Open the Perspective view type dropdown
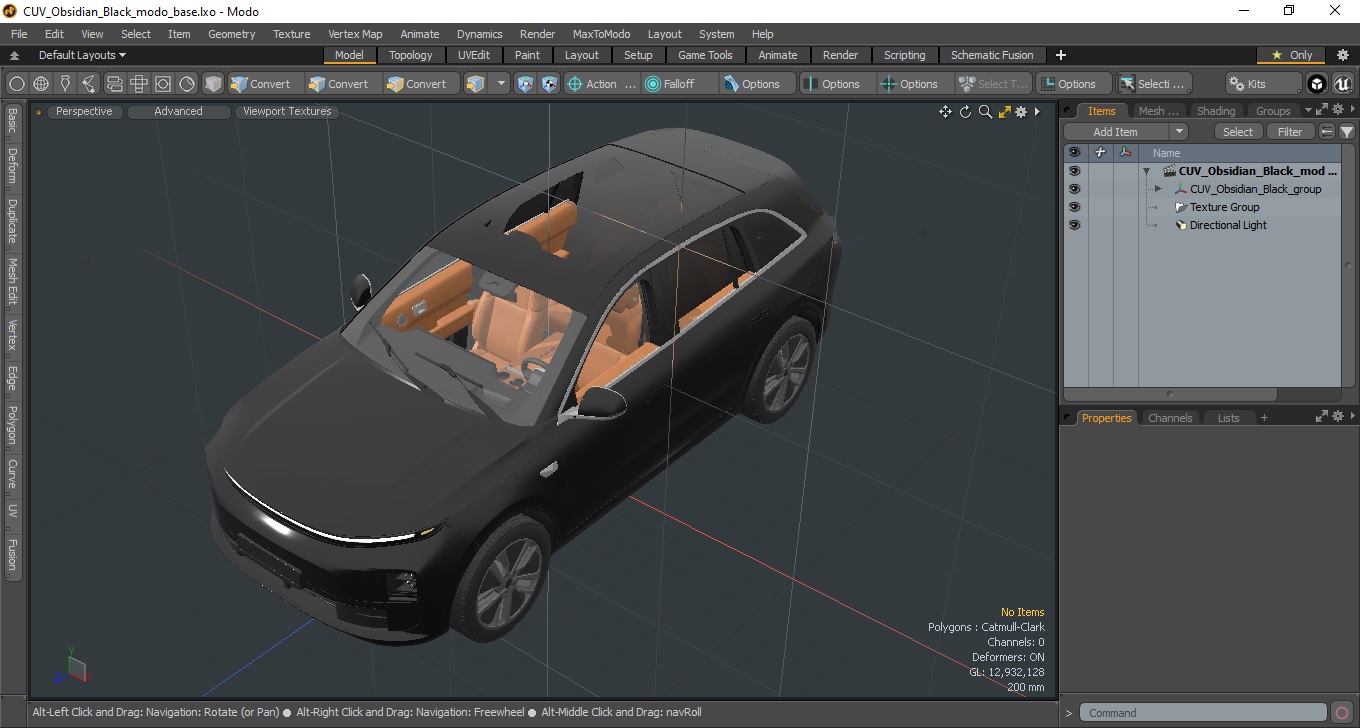The height and width of the screenshot is (728, 1360). coord(84,111)
